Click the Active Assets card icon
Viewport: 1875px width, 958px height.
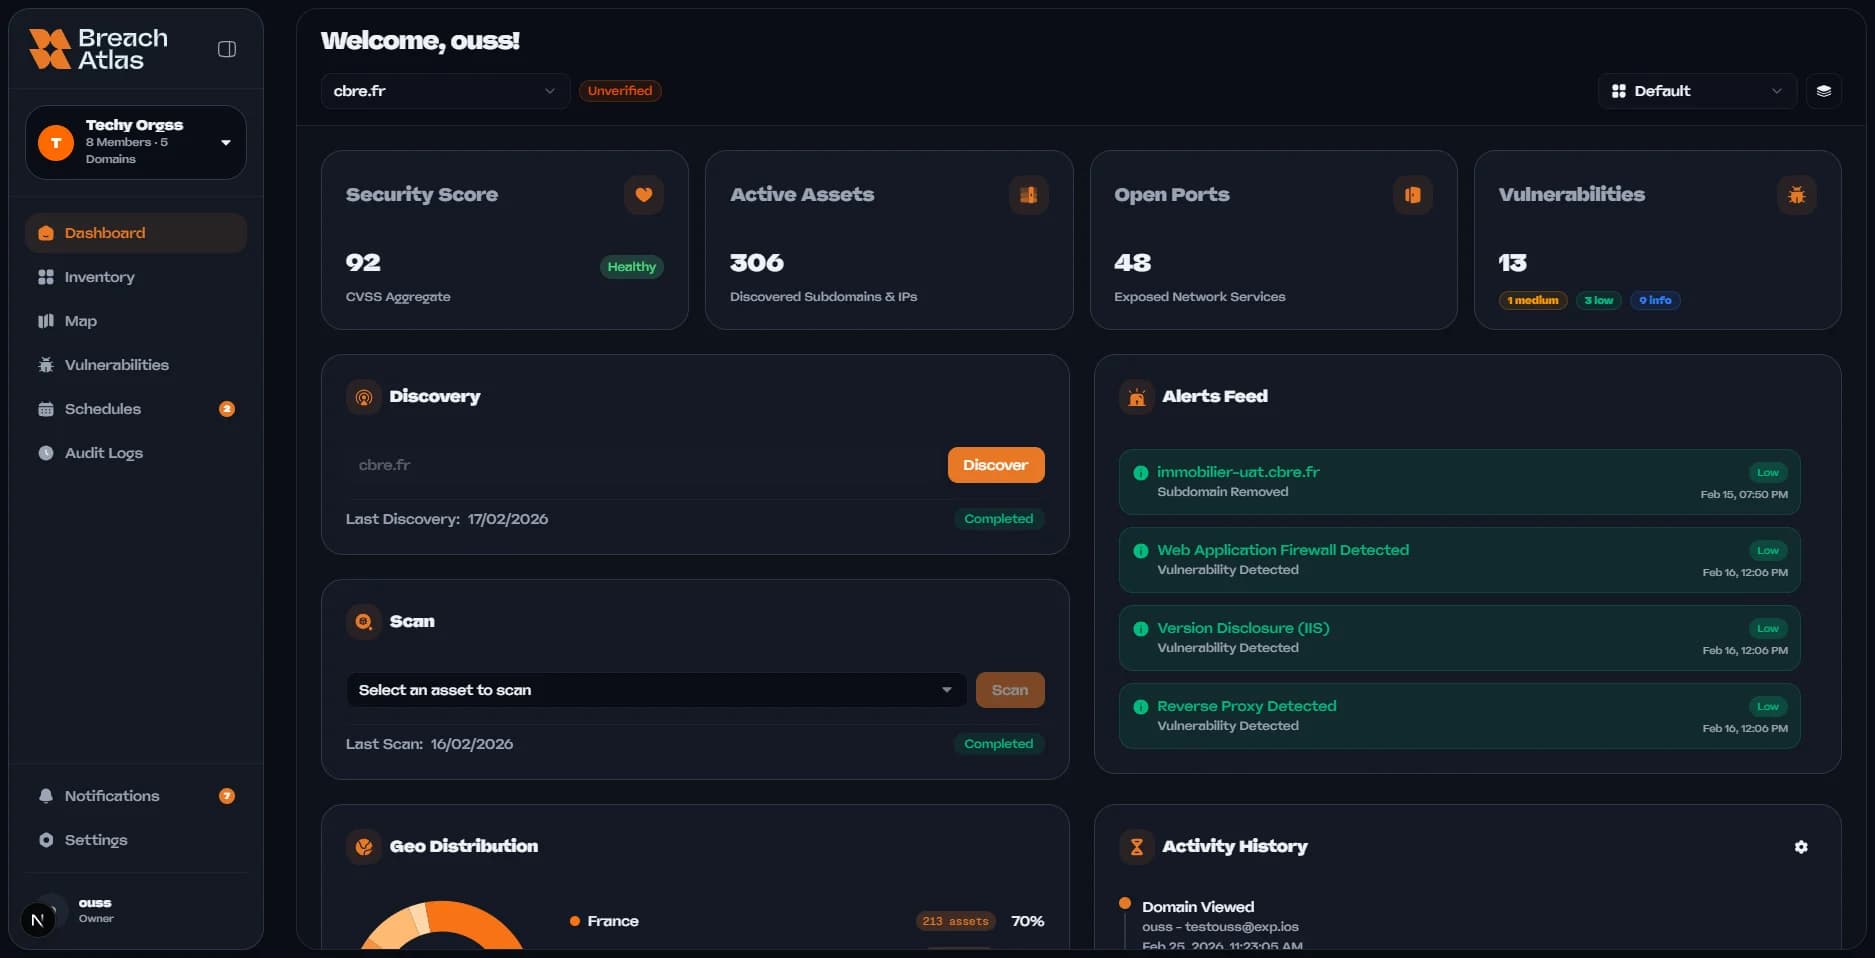(1028, 195)
